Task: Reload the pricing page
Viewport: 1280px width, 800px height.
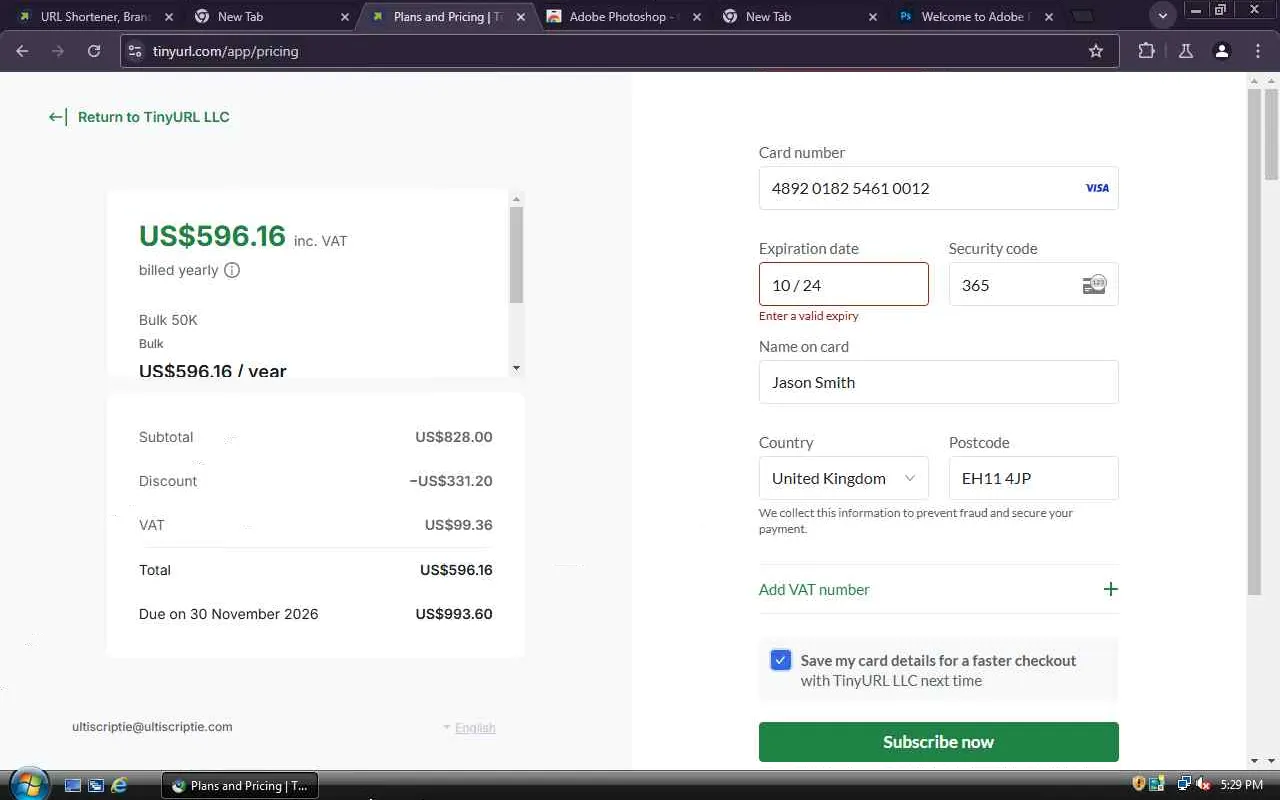Action: [x=94, y=51]
